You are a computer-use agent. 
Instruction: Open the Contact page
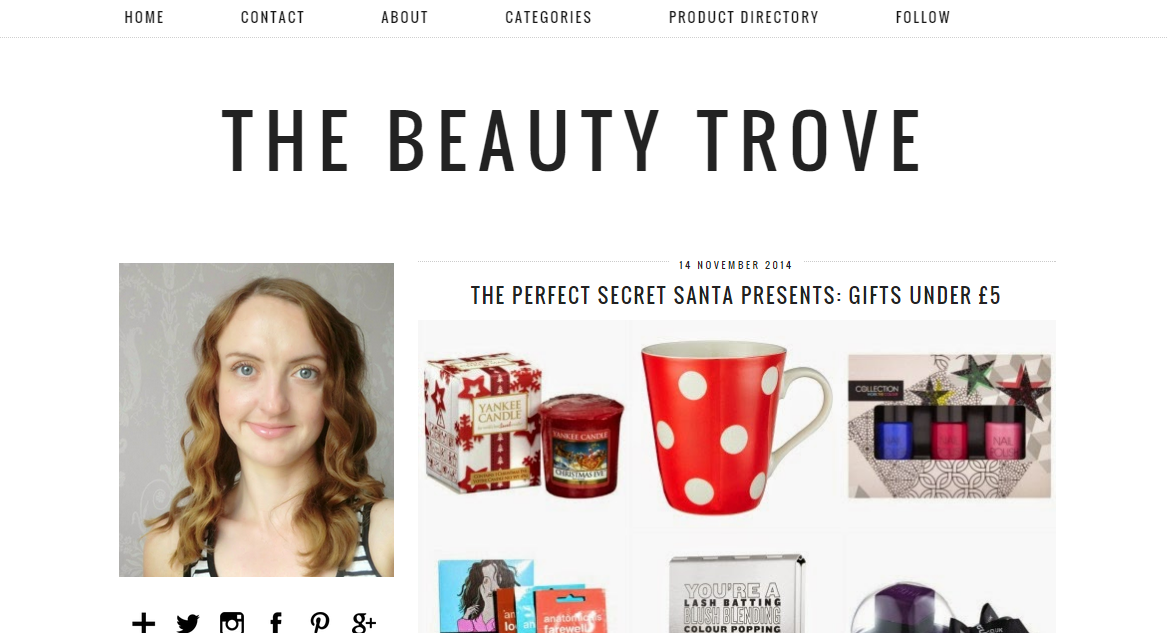273,17
